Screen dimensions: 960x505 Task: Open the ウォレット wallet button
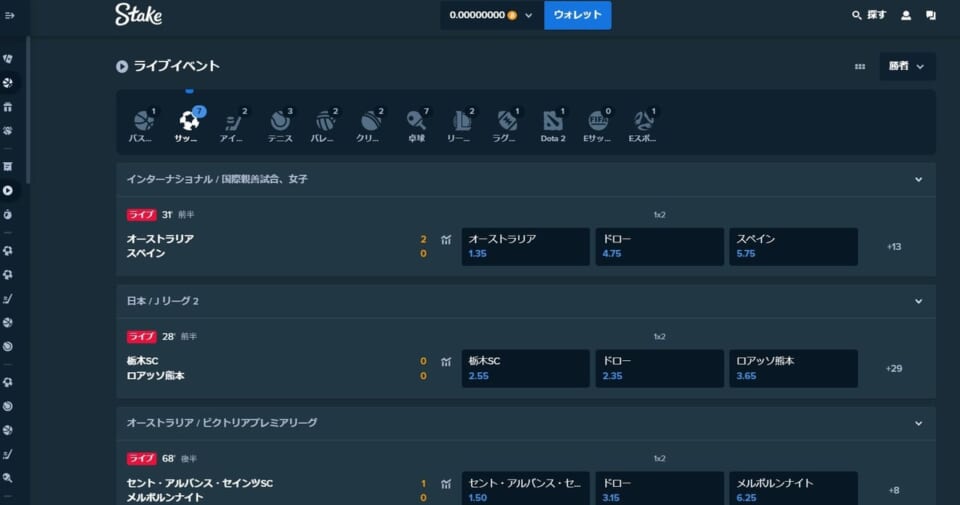pyautogui.click(x=577, y=15)
